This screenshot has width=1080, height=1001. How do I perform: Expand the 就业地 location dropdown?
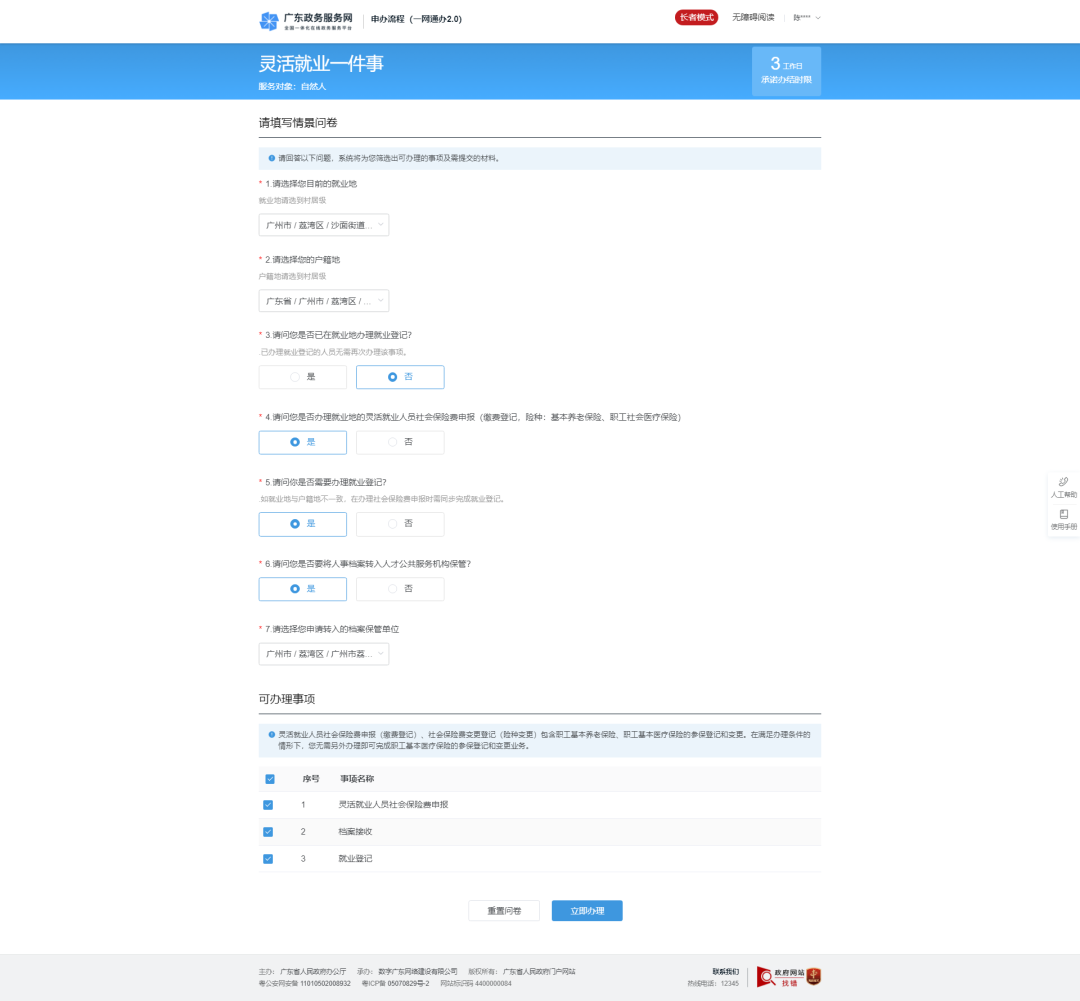tap(323, 225)
